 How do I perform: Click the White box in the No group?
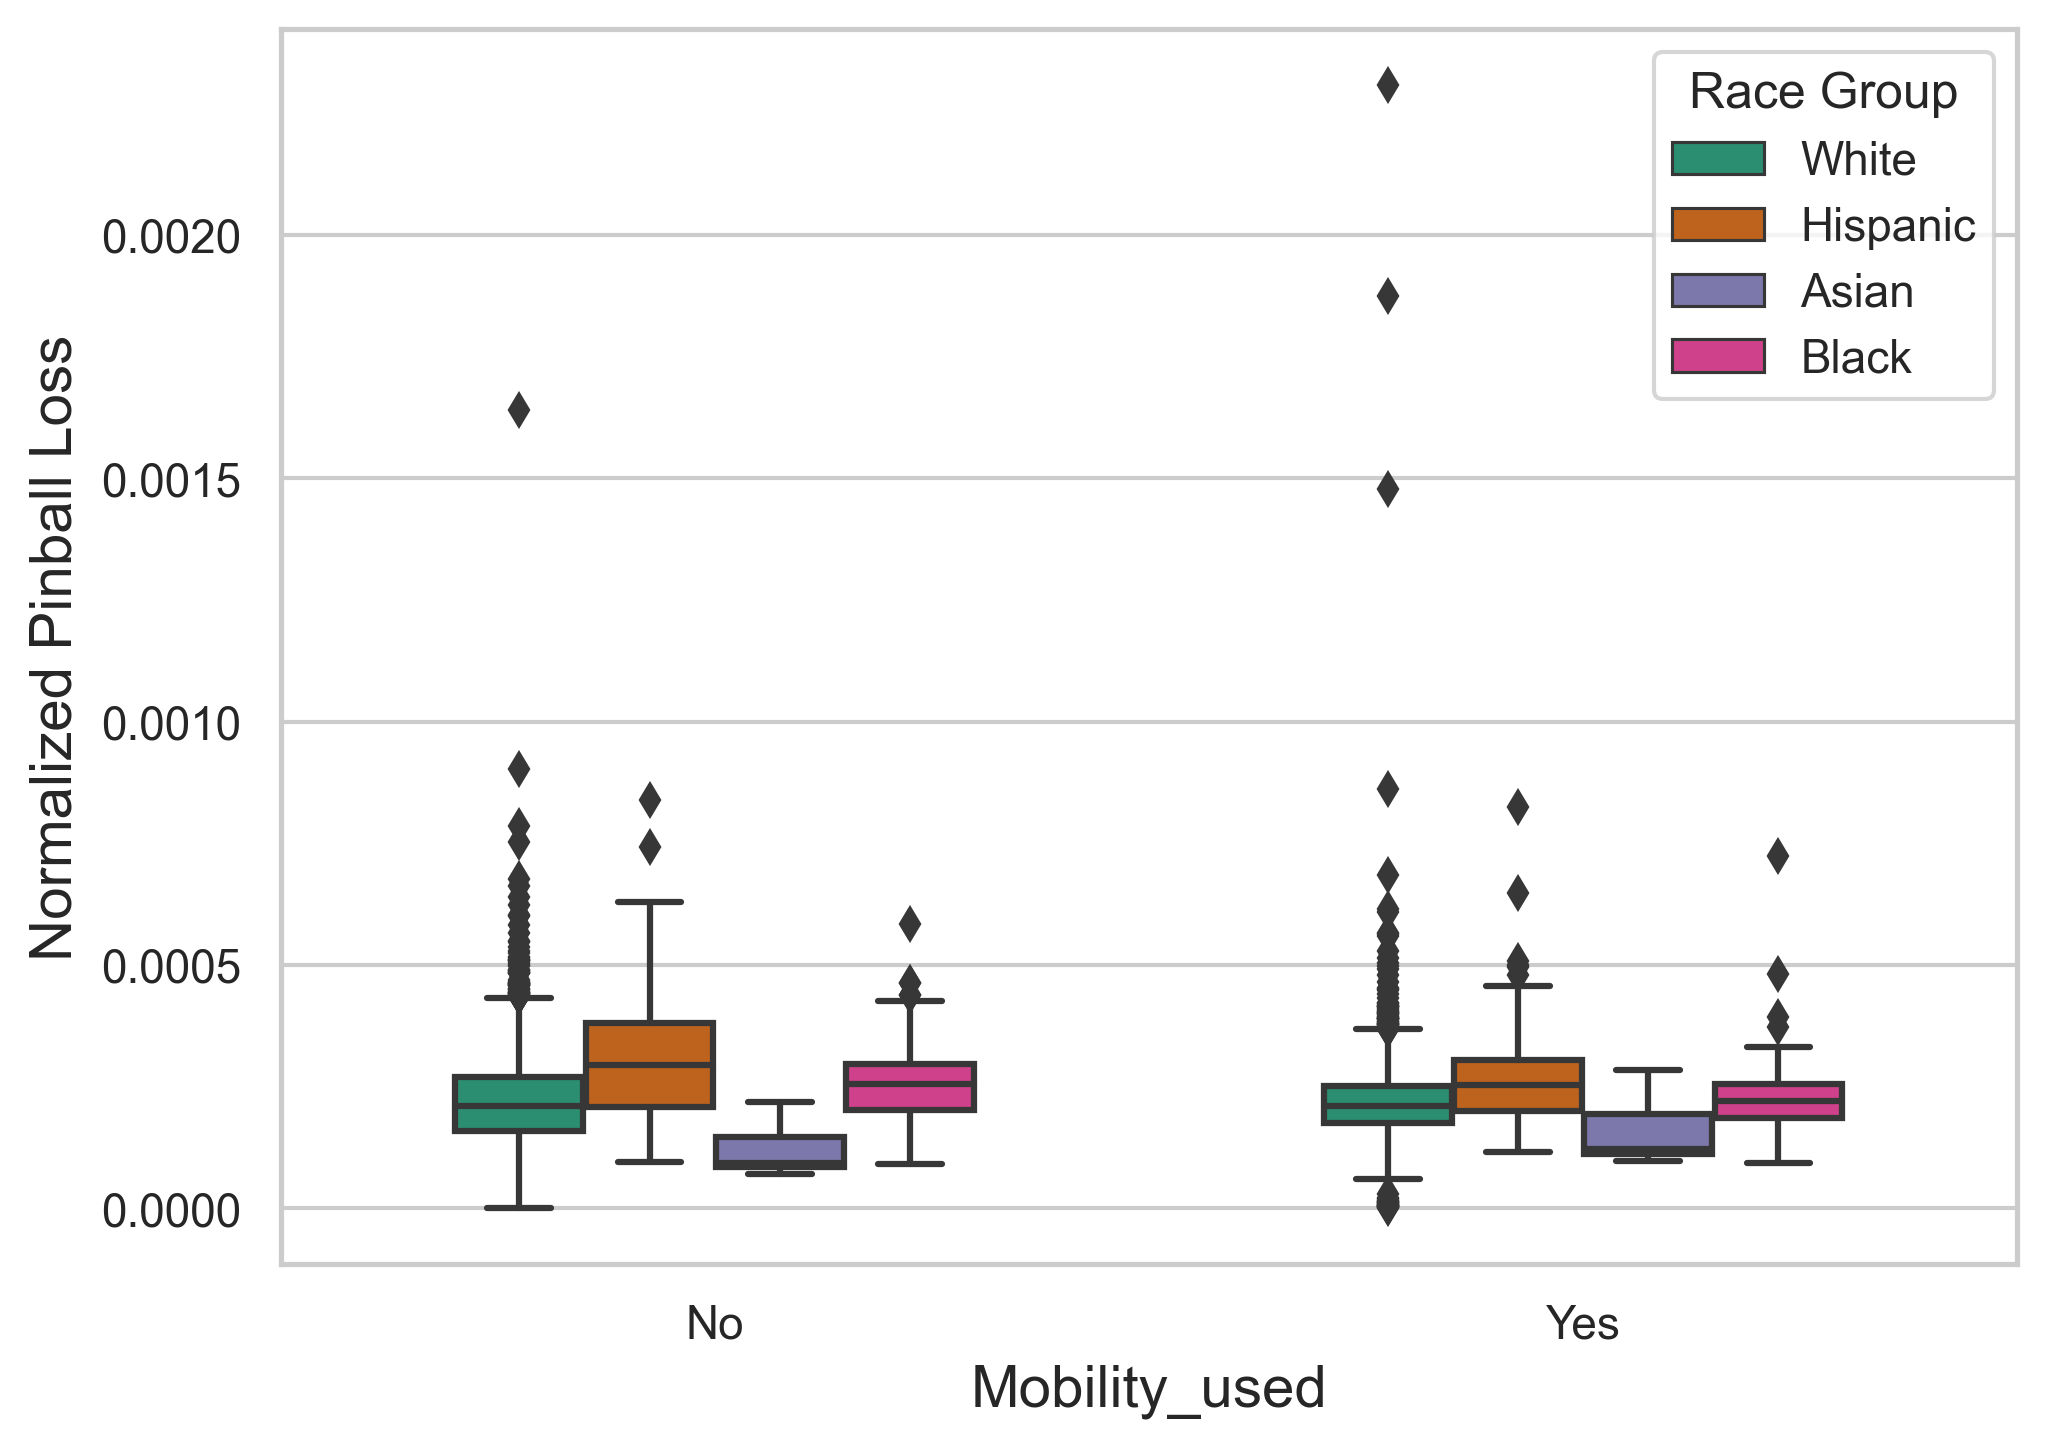coord(519,1103)
